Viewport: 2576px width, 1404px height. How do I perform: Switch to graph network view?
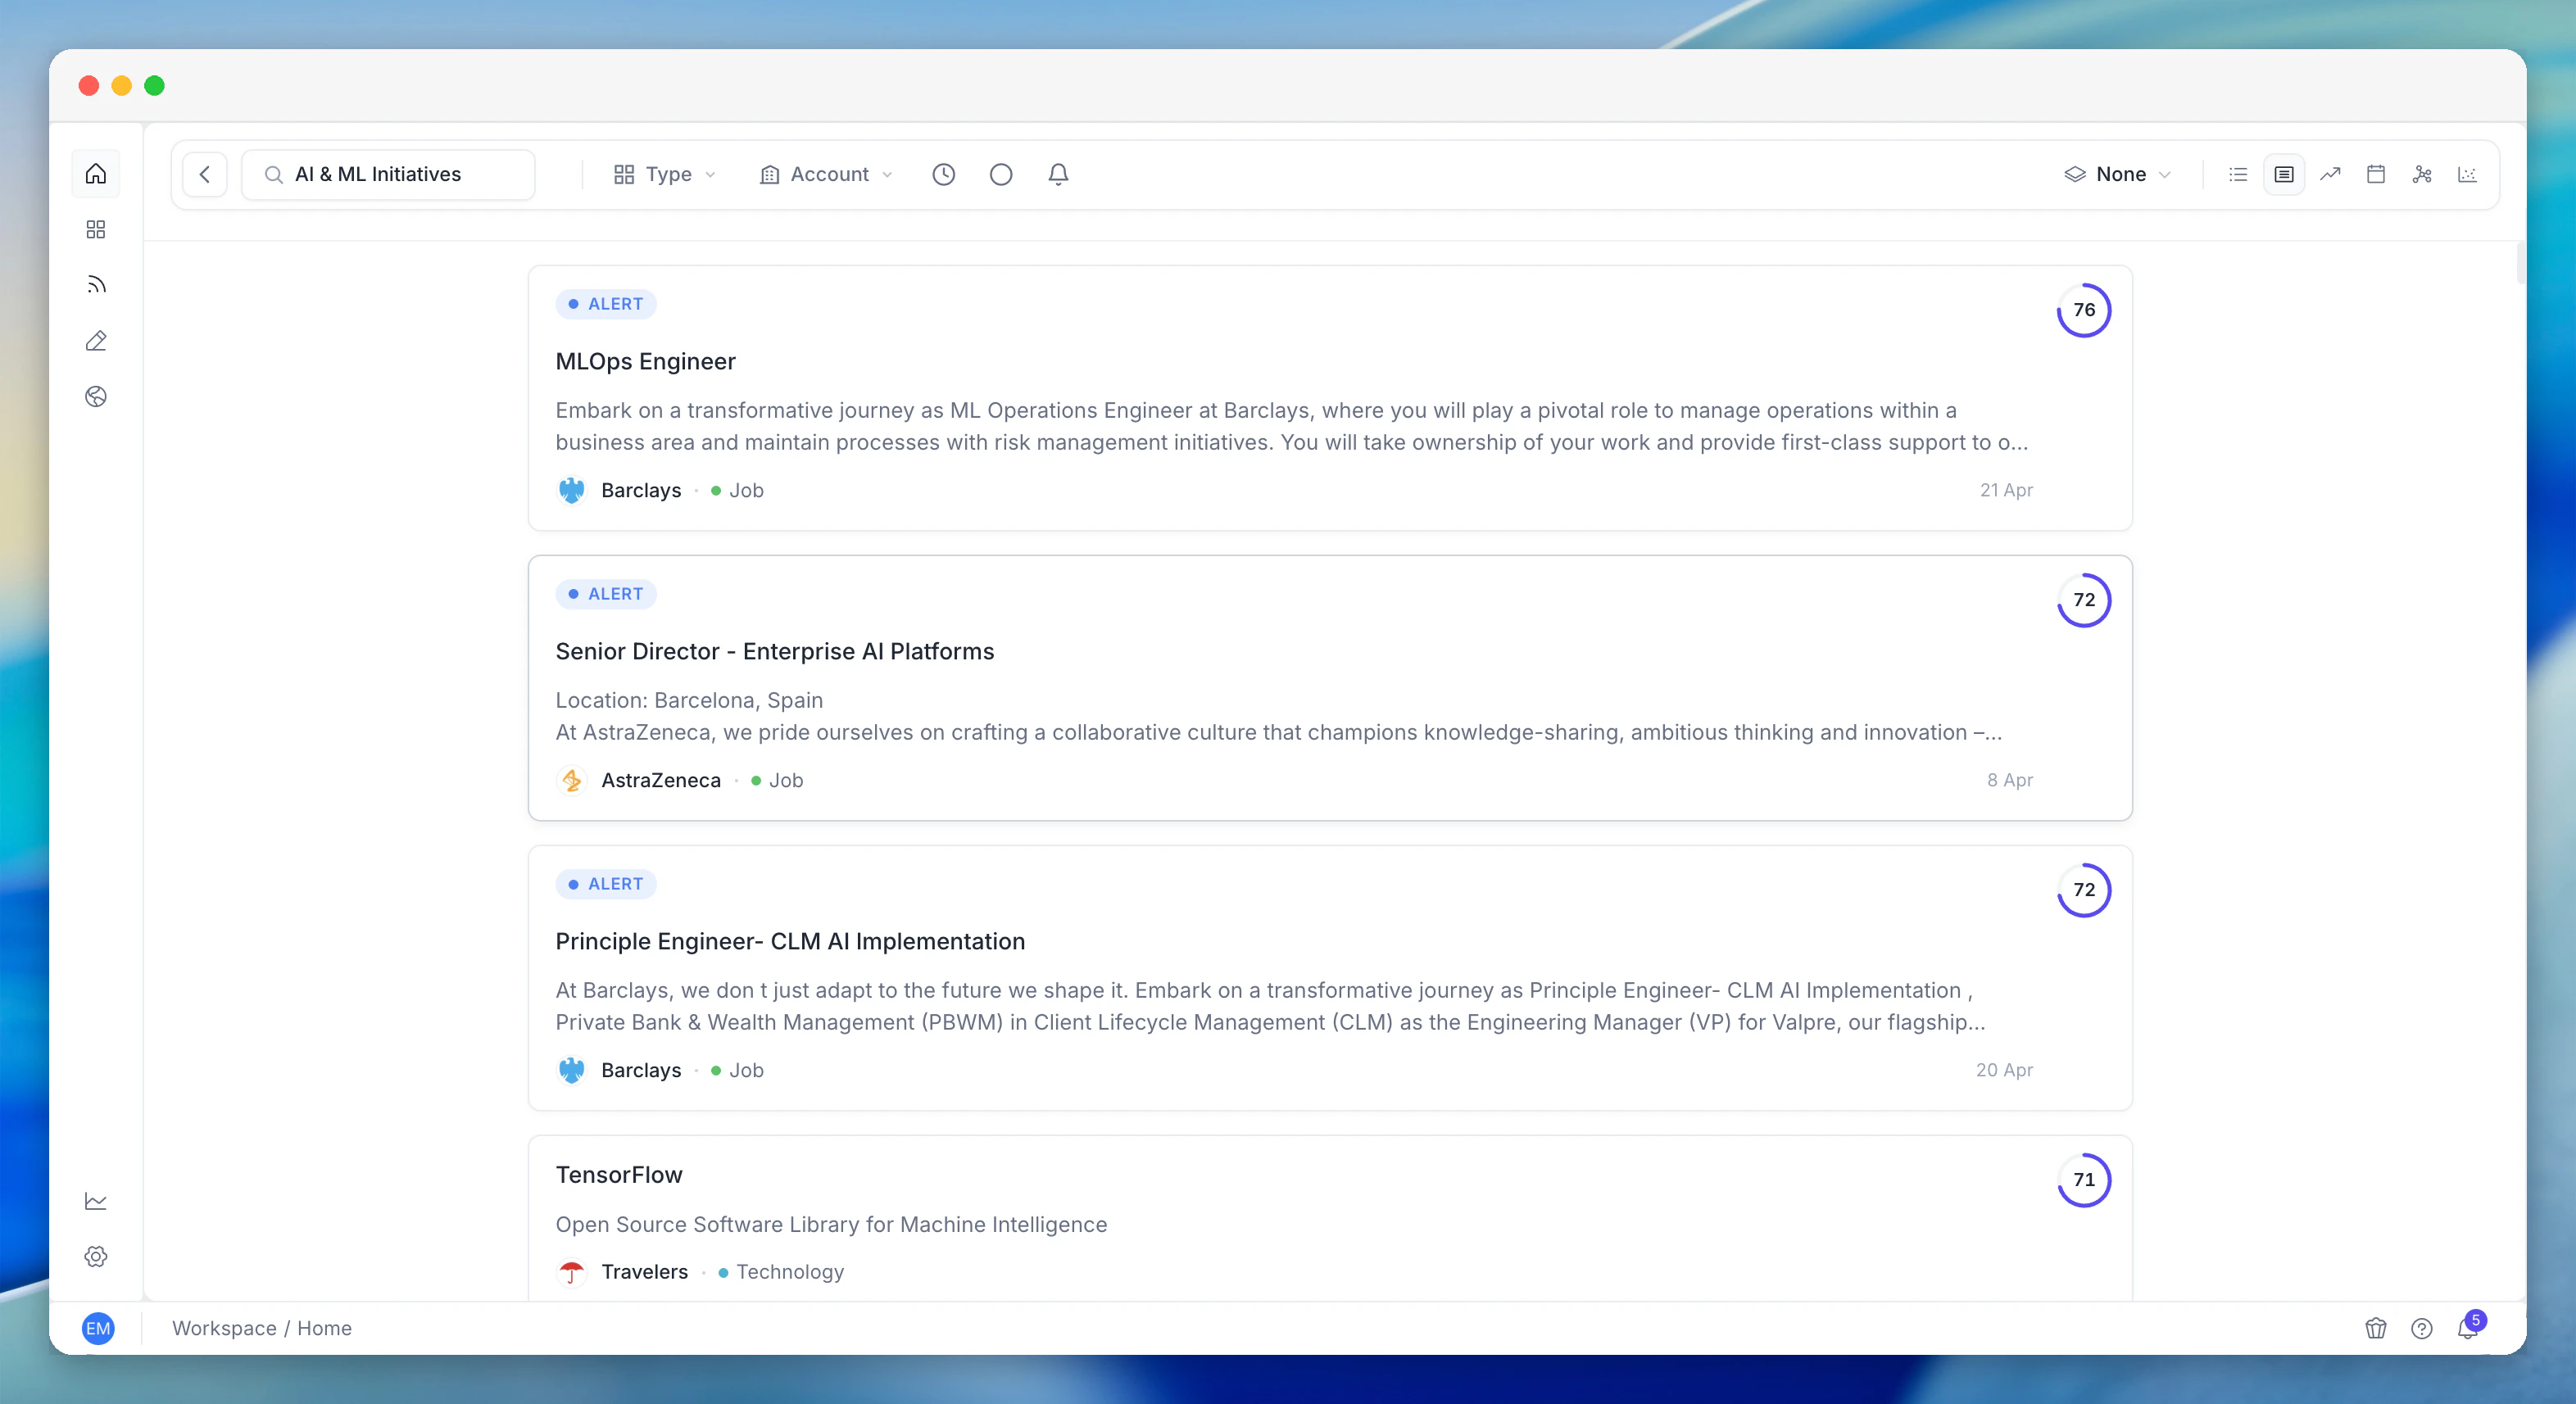[x=2422, y=174]
